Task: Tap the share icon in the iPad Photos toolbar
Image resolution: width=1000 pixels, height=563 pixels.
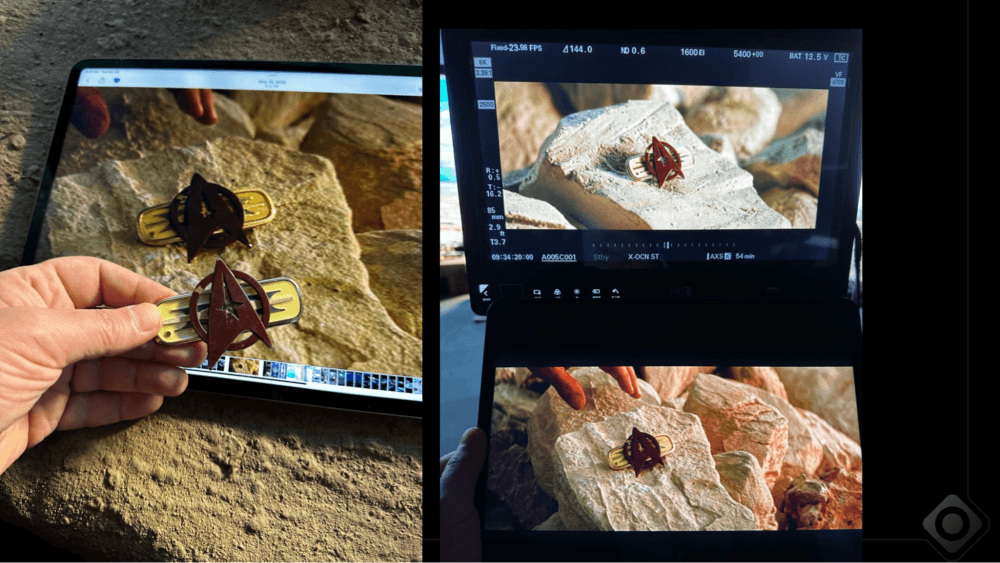Action: (x=102, y=80)
